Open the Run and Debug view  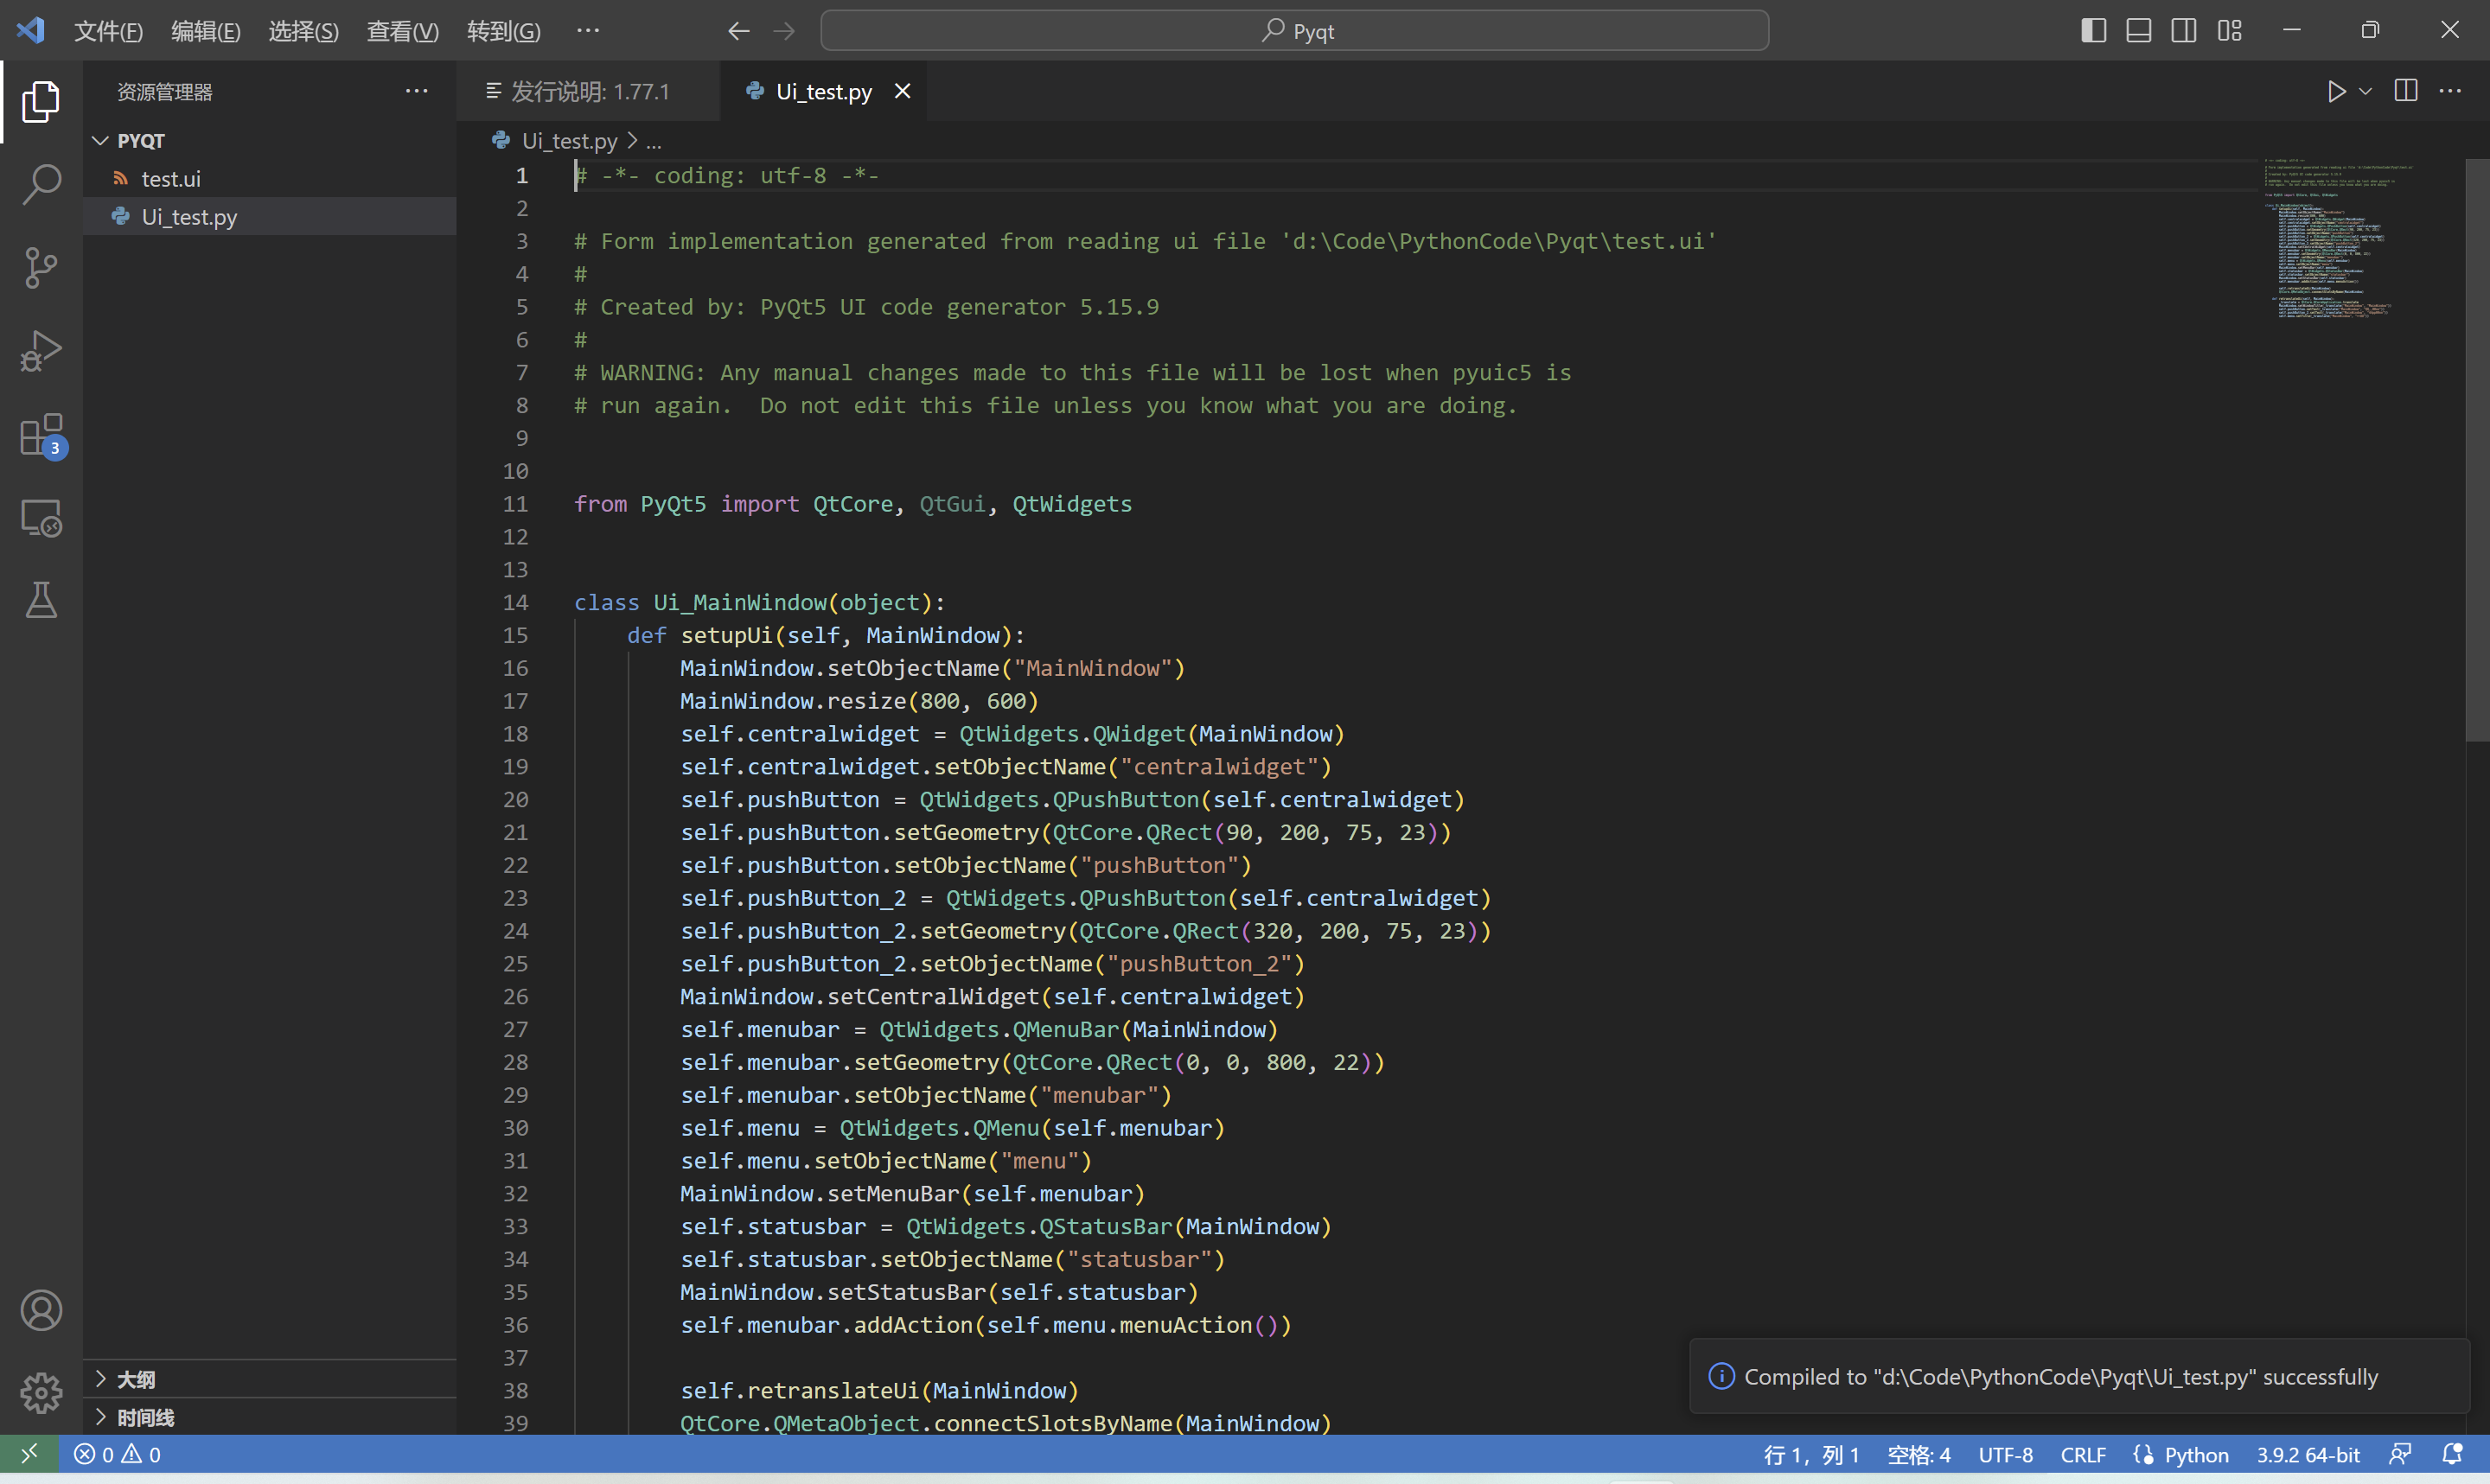(x=41, y=351)
